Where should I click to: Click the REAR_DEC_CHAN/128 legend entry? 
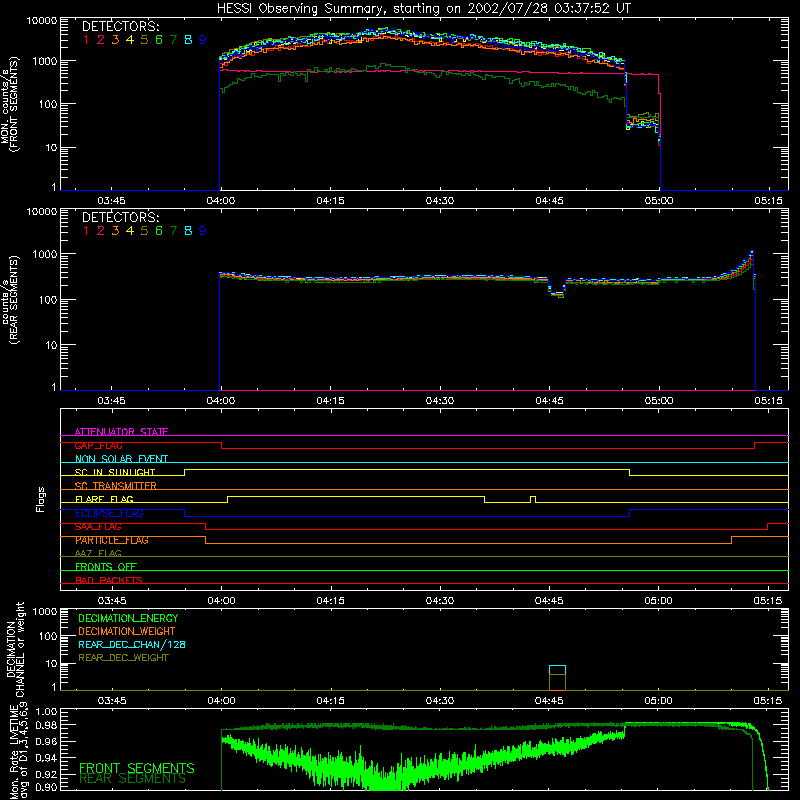[x=132, y=644]
